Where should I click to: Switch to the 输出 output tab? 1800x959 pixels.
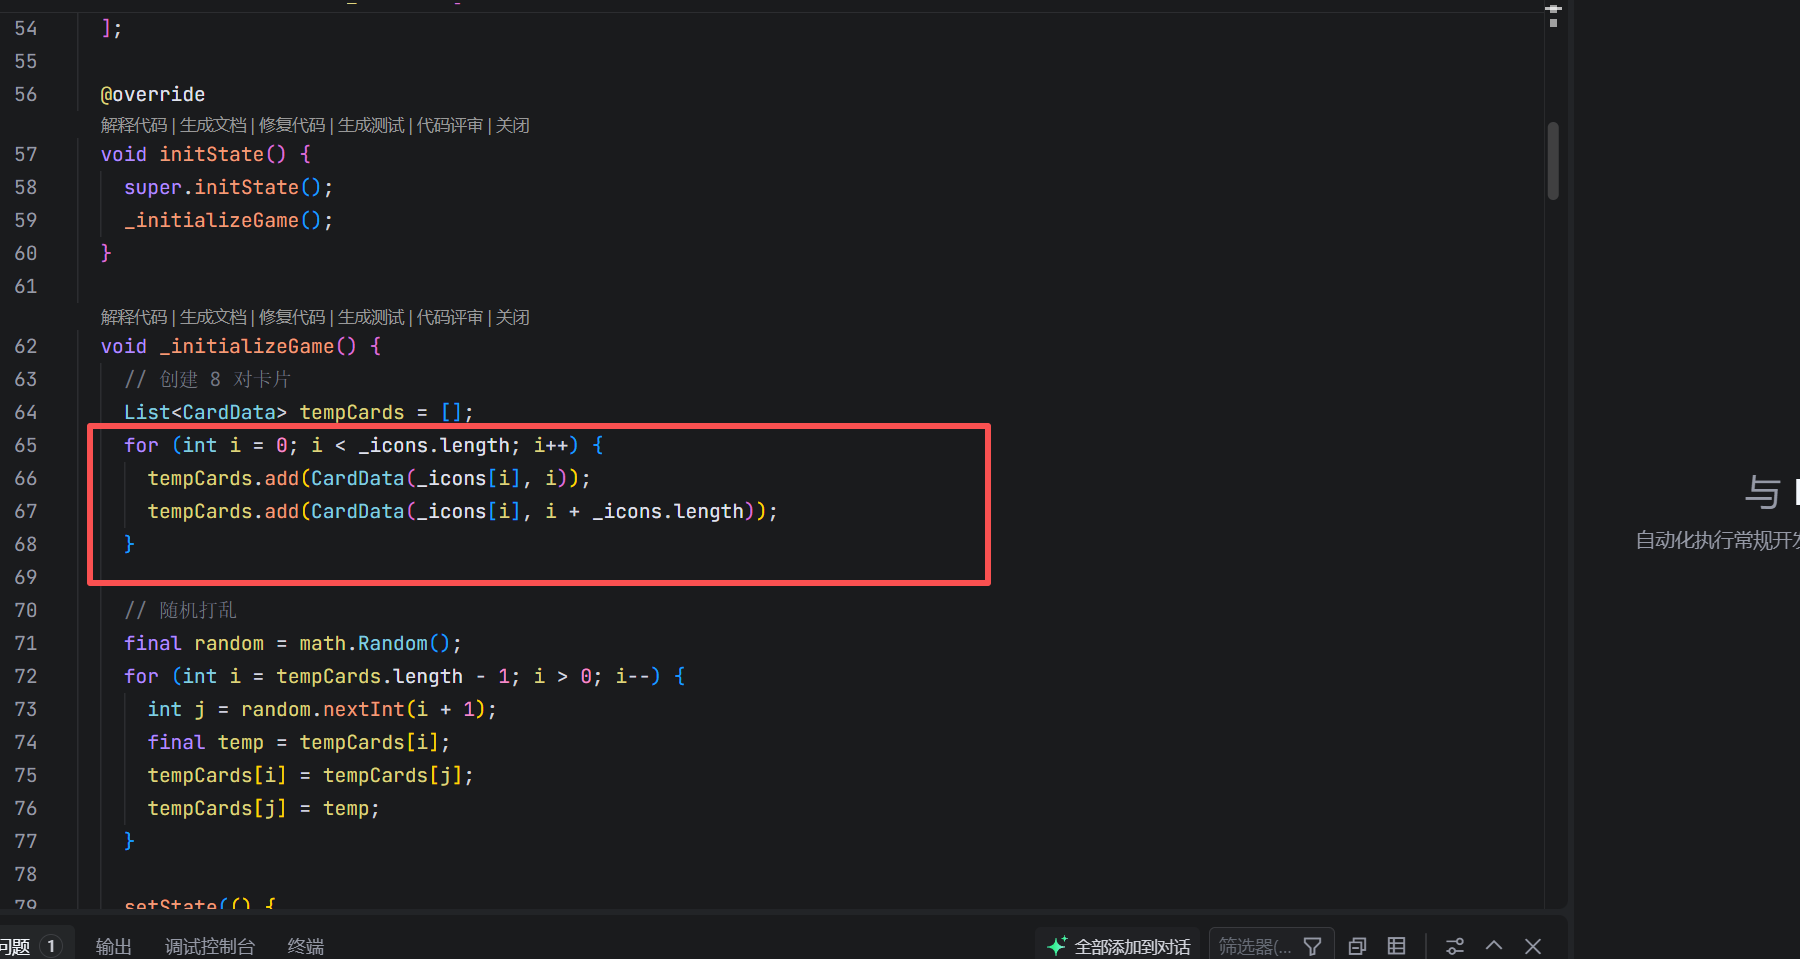click(x=113, y=946)
